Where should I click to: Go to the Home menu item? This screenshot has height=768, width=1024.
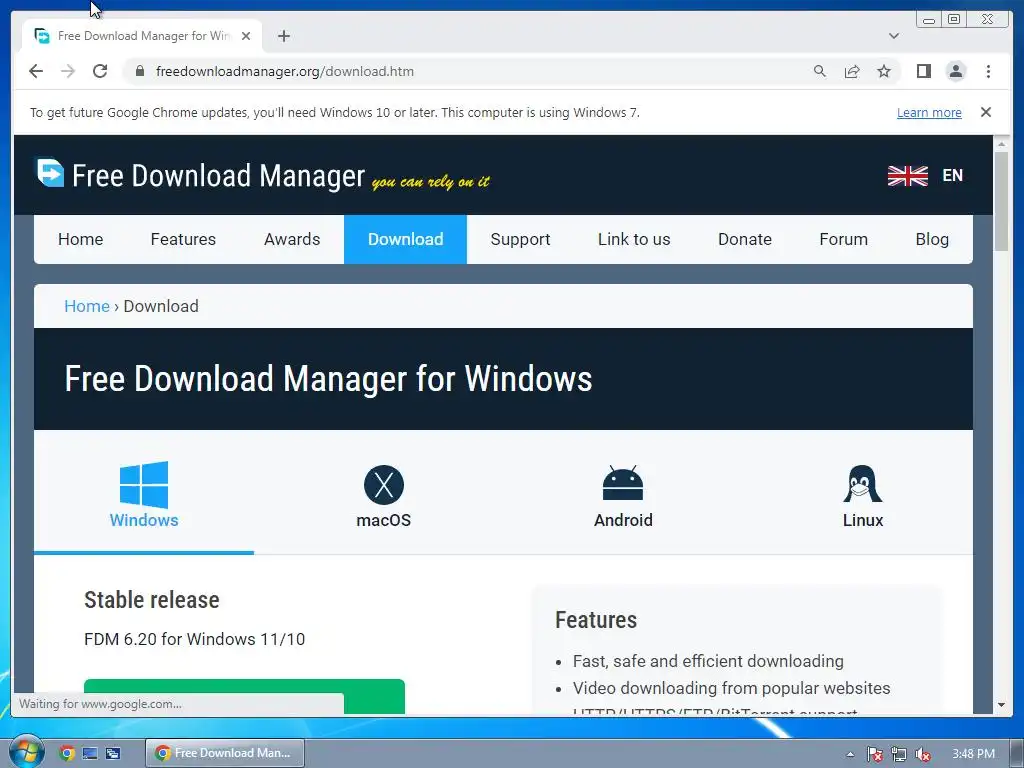80,239
